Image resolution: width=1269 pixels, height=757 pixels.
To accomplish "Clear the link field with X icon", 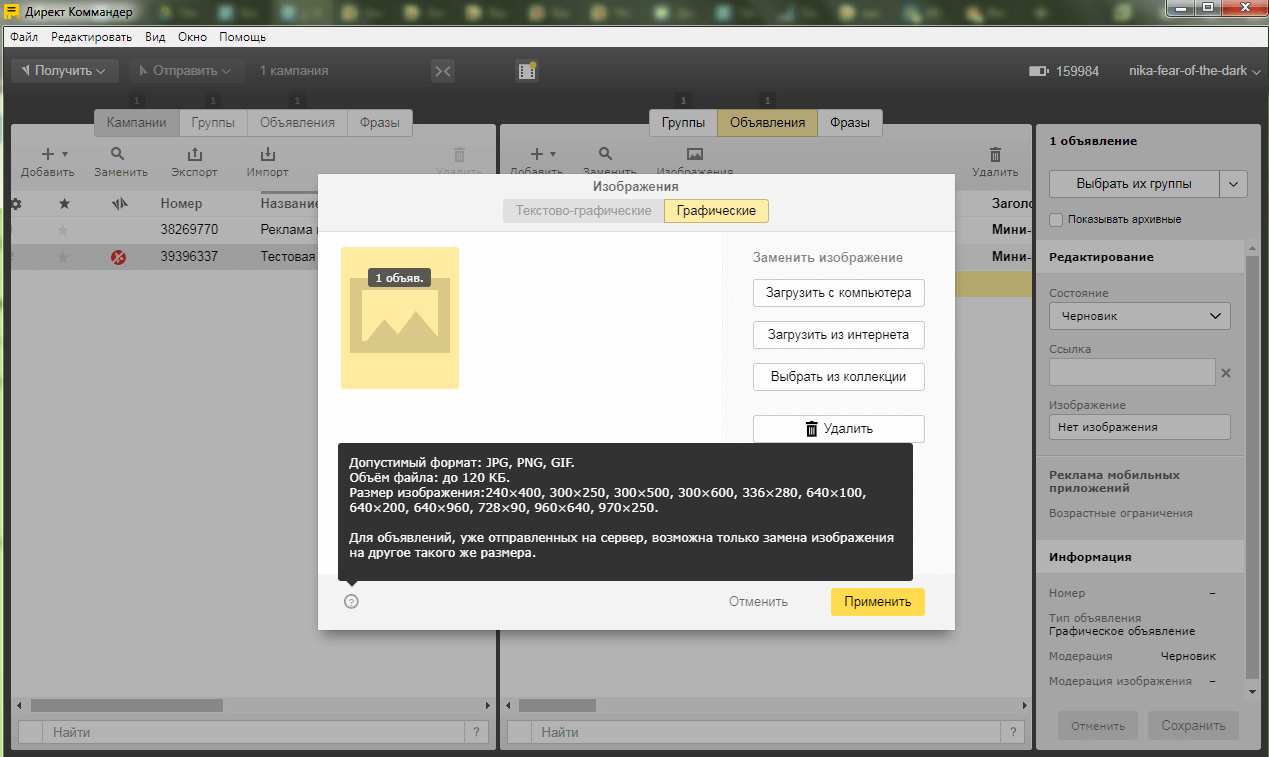I will click(1226, 373).
